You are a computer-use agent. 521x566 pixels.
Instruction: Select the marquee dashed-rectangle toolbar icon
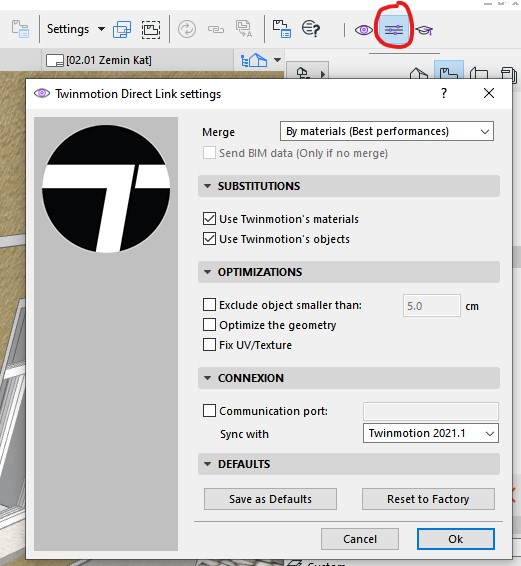151,29
